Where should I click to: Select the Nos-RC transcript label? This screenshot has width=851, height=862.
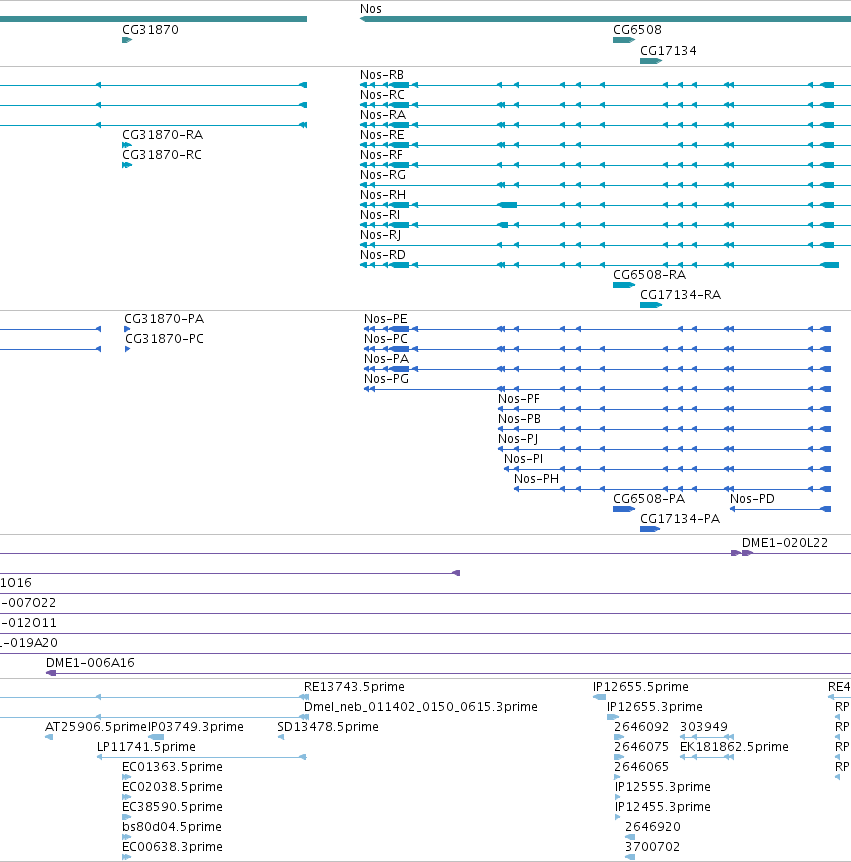coord(382,95)
